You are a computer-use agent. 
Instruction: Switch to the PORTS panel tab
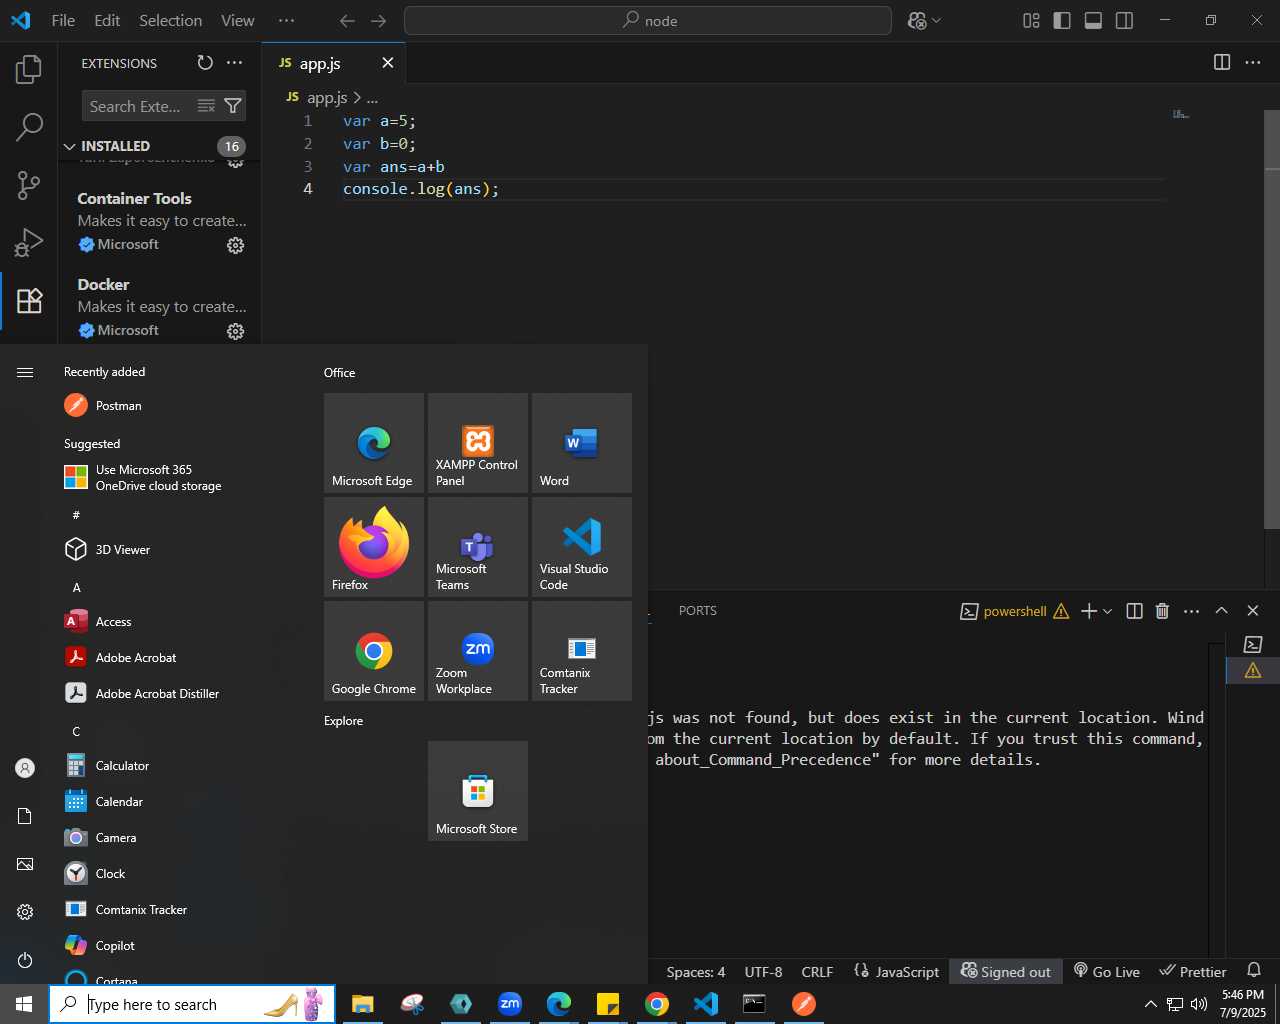coord(698,611)
